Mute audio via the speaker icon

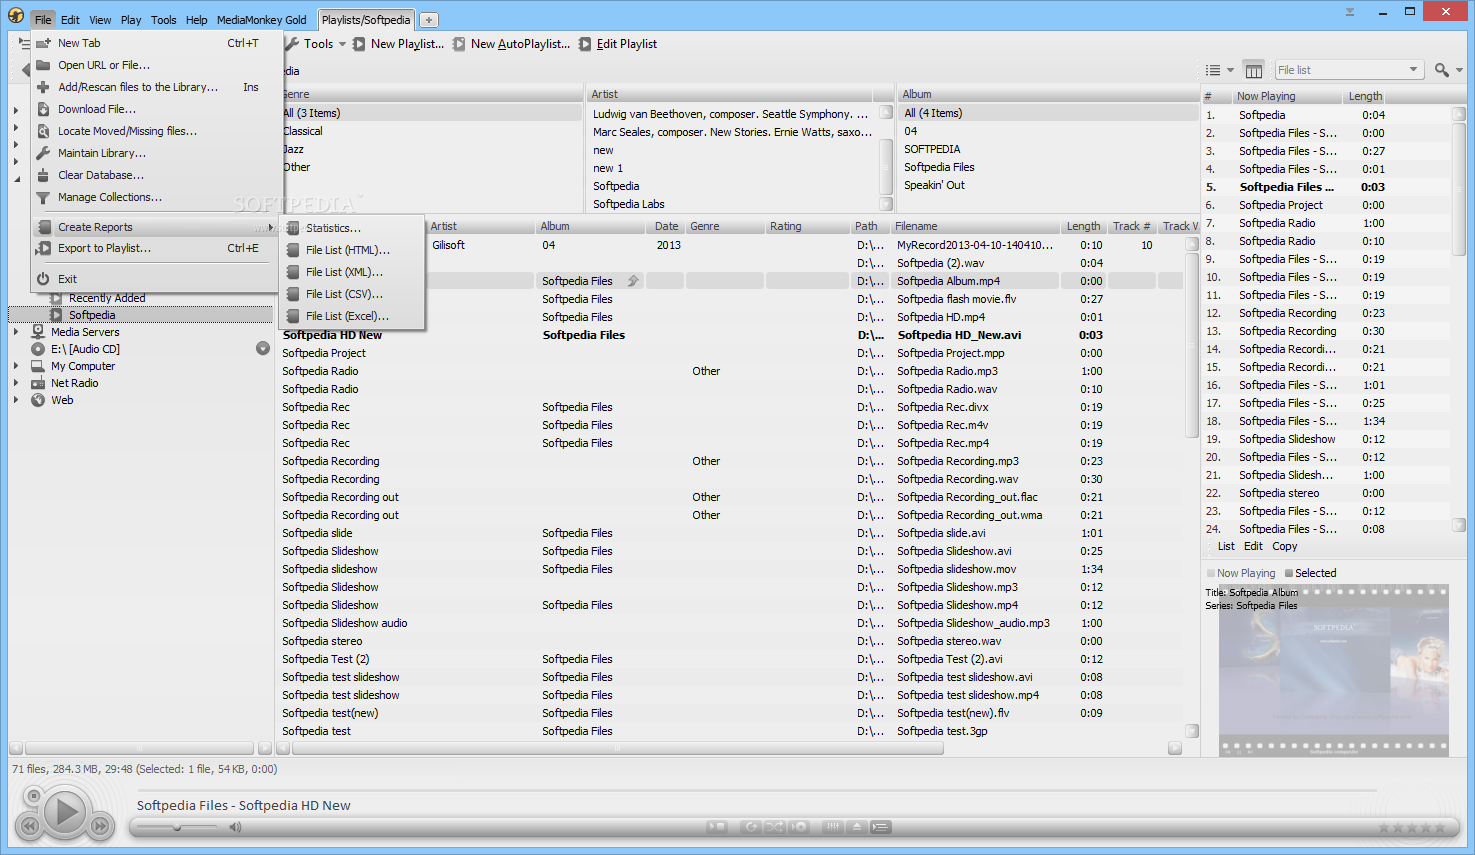(235, 827)
